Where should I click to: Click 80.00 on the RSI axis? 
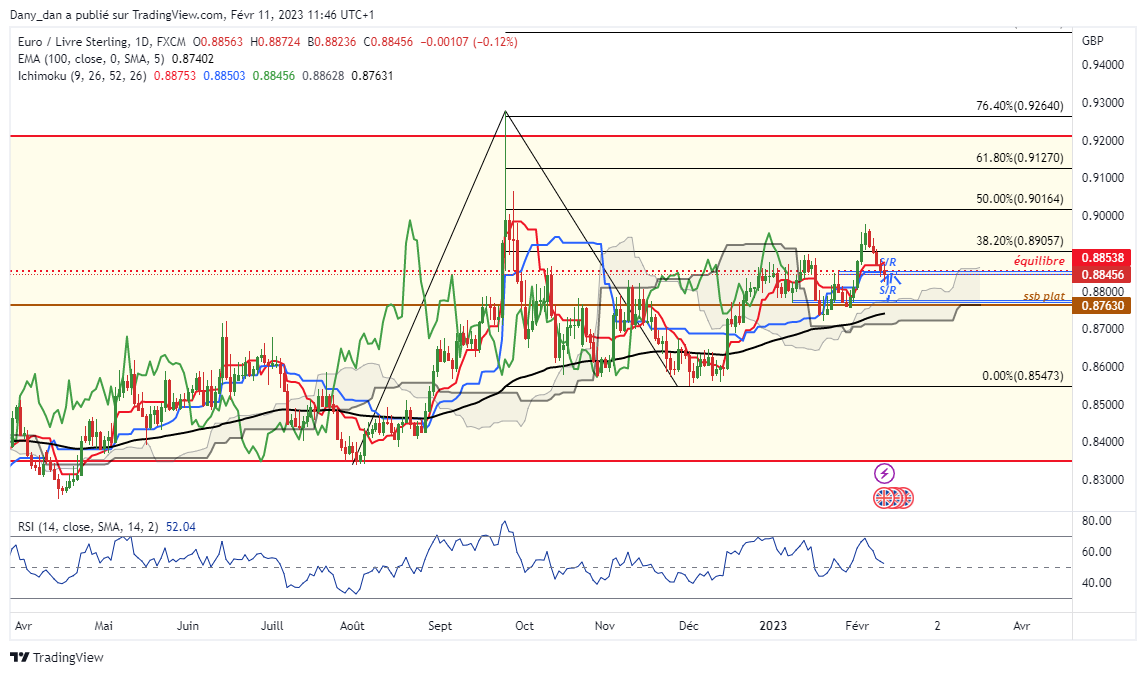pos(1096,521)
